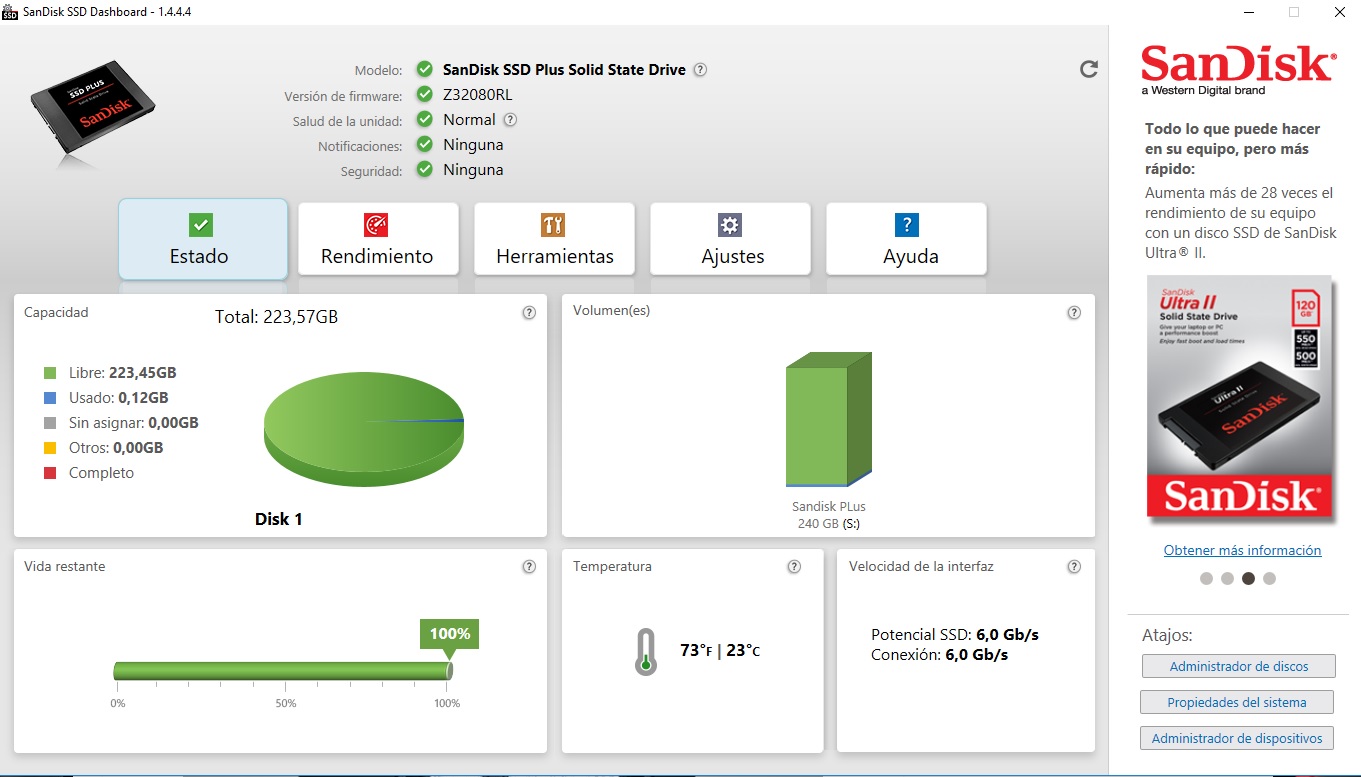Click the refresh icon at top right
The width and height of the screenshot is (1361, 777).
coord(1089,69)
